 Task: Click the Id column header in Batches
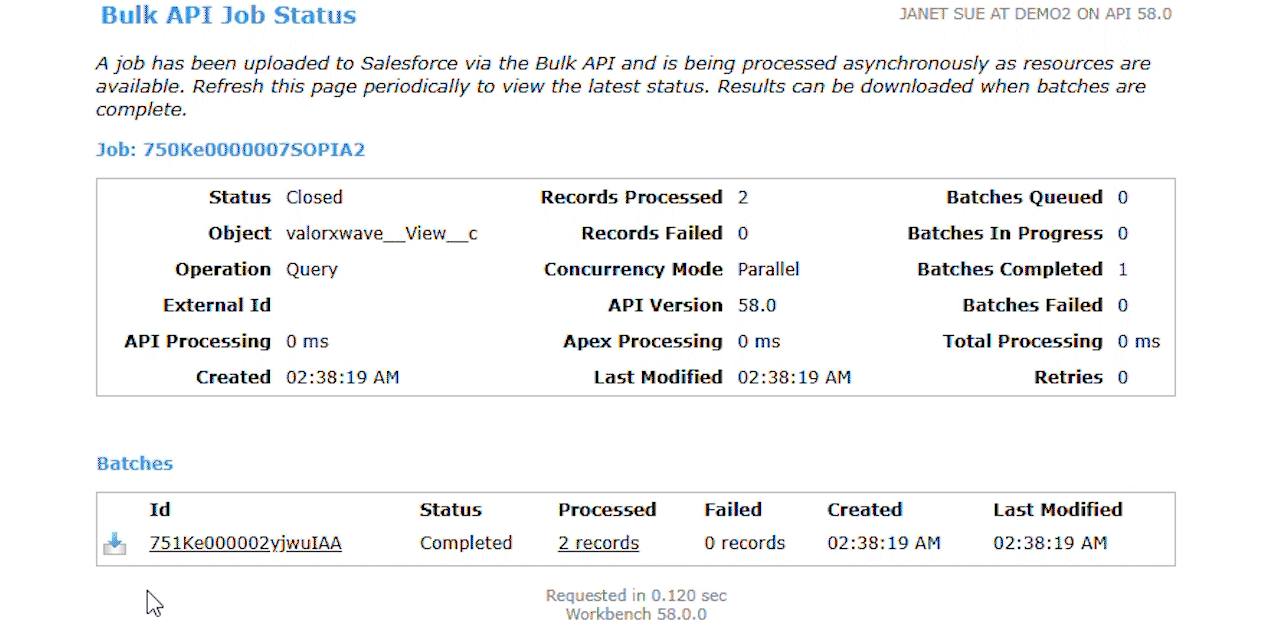[160, 509]
